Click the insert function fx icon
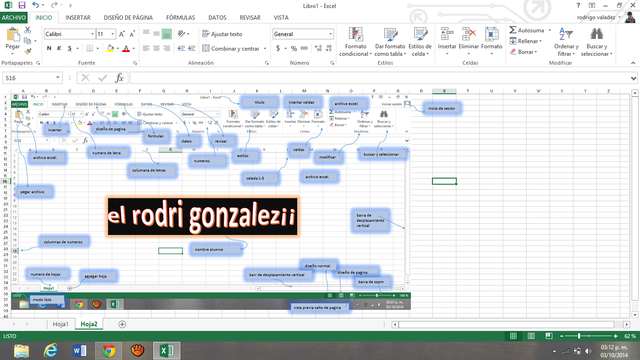Viewport: 640px width, 360px height. [119, 78]
